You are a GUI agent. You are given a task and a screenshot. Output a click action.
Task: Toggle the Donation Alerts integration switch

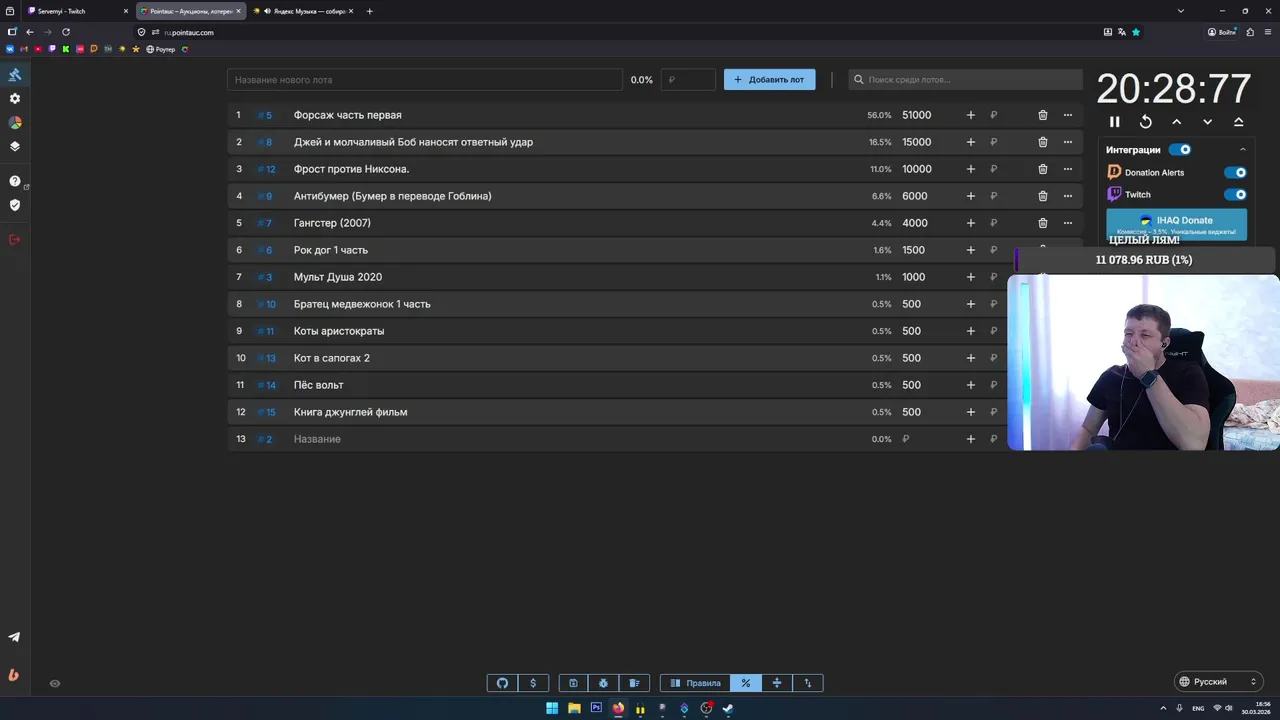coord(1236,172)
